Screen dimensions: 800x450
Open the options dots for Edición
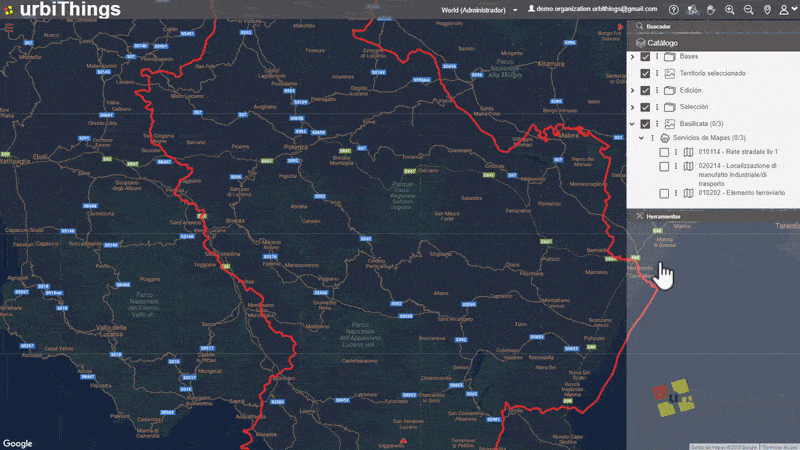point(657,90)
